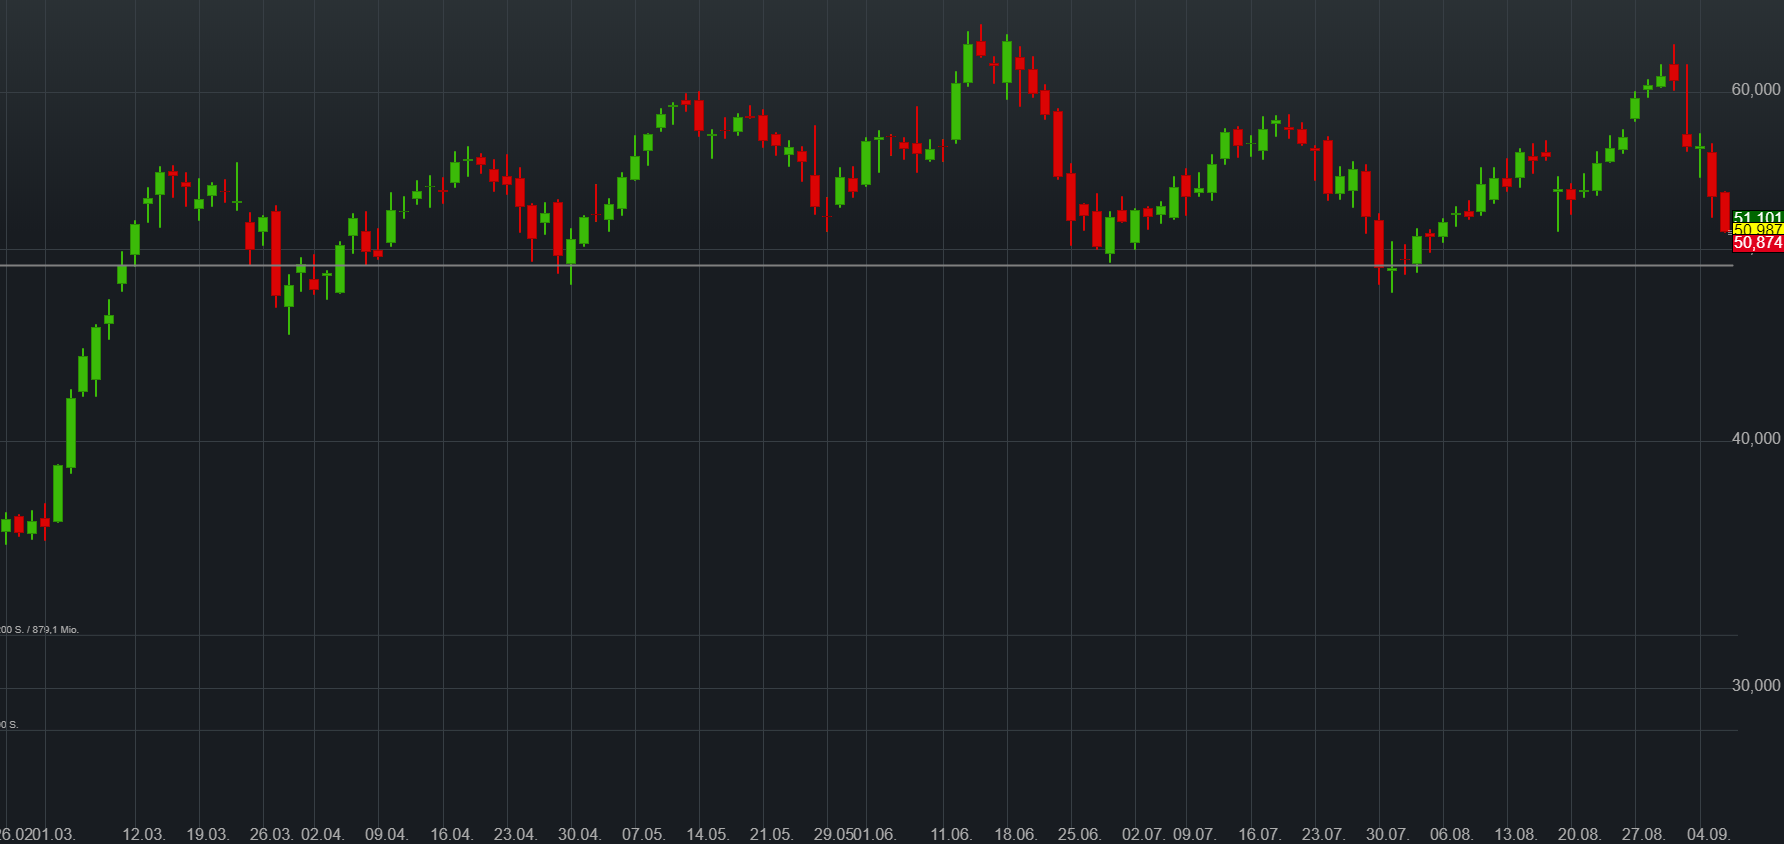Grab the small handle beside yellow price tag
The image size is (1784, 844).
1731,232
